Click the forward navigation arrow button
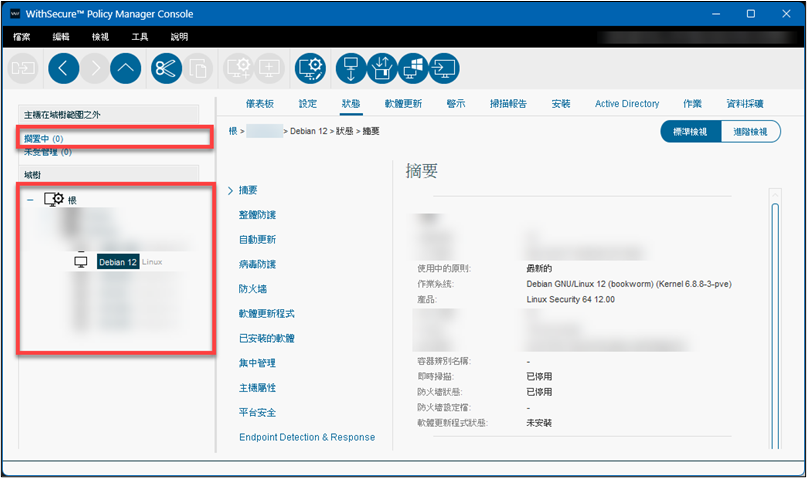 [x=95, y=68]
